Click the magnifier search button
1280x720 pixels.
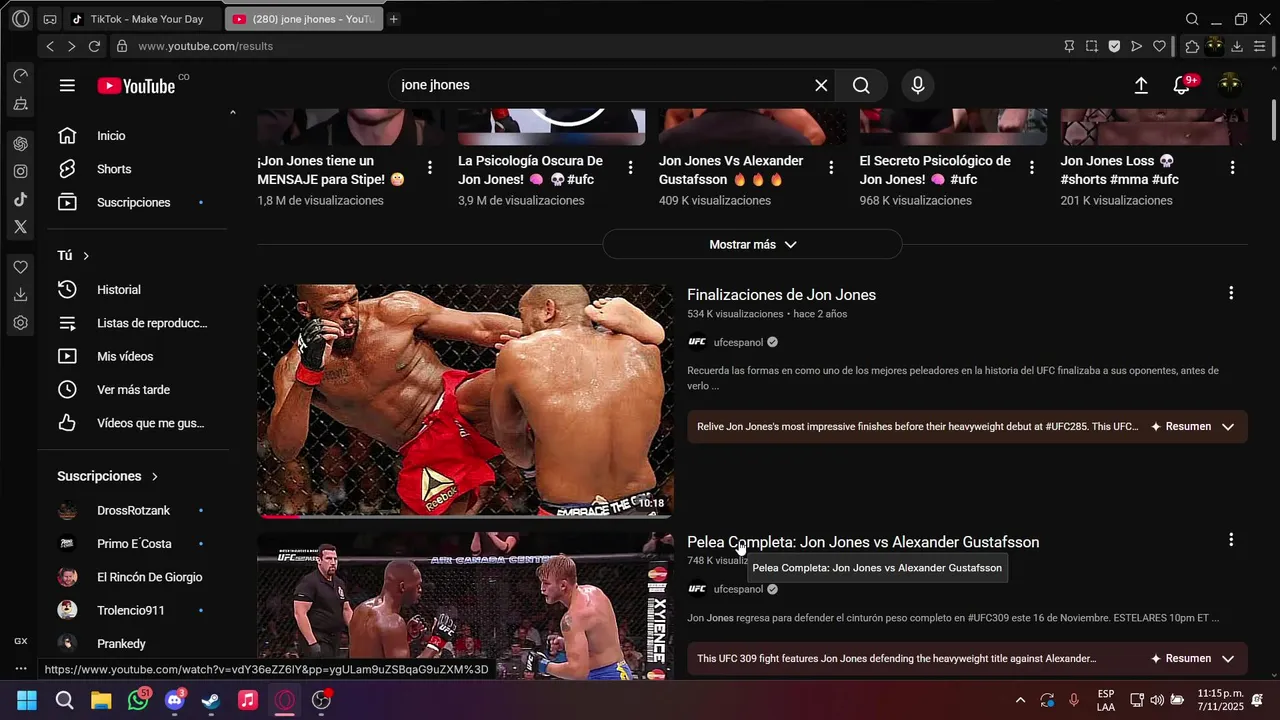(861, 85)
